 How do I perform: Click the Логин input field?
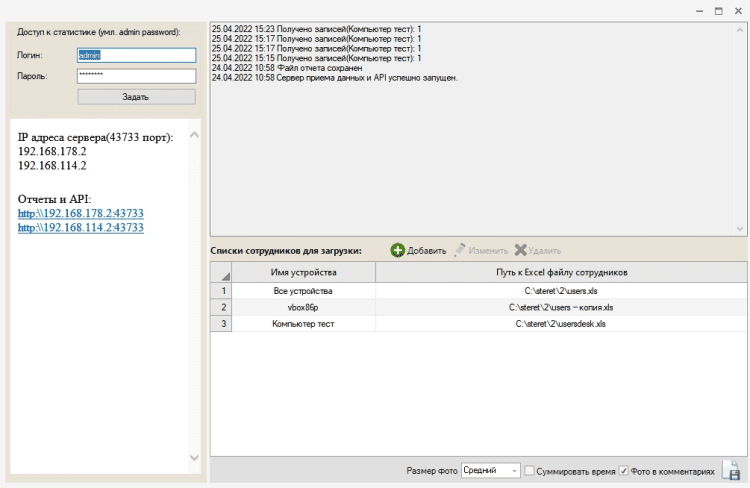(x=135, y=55)
